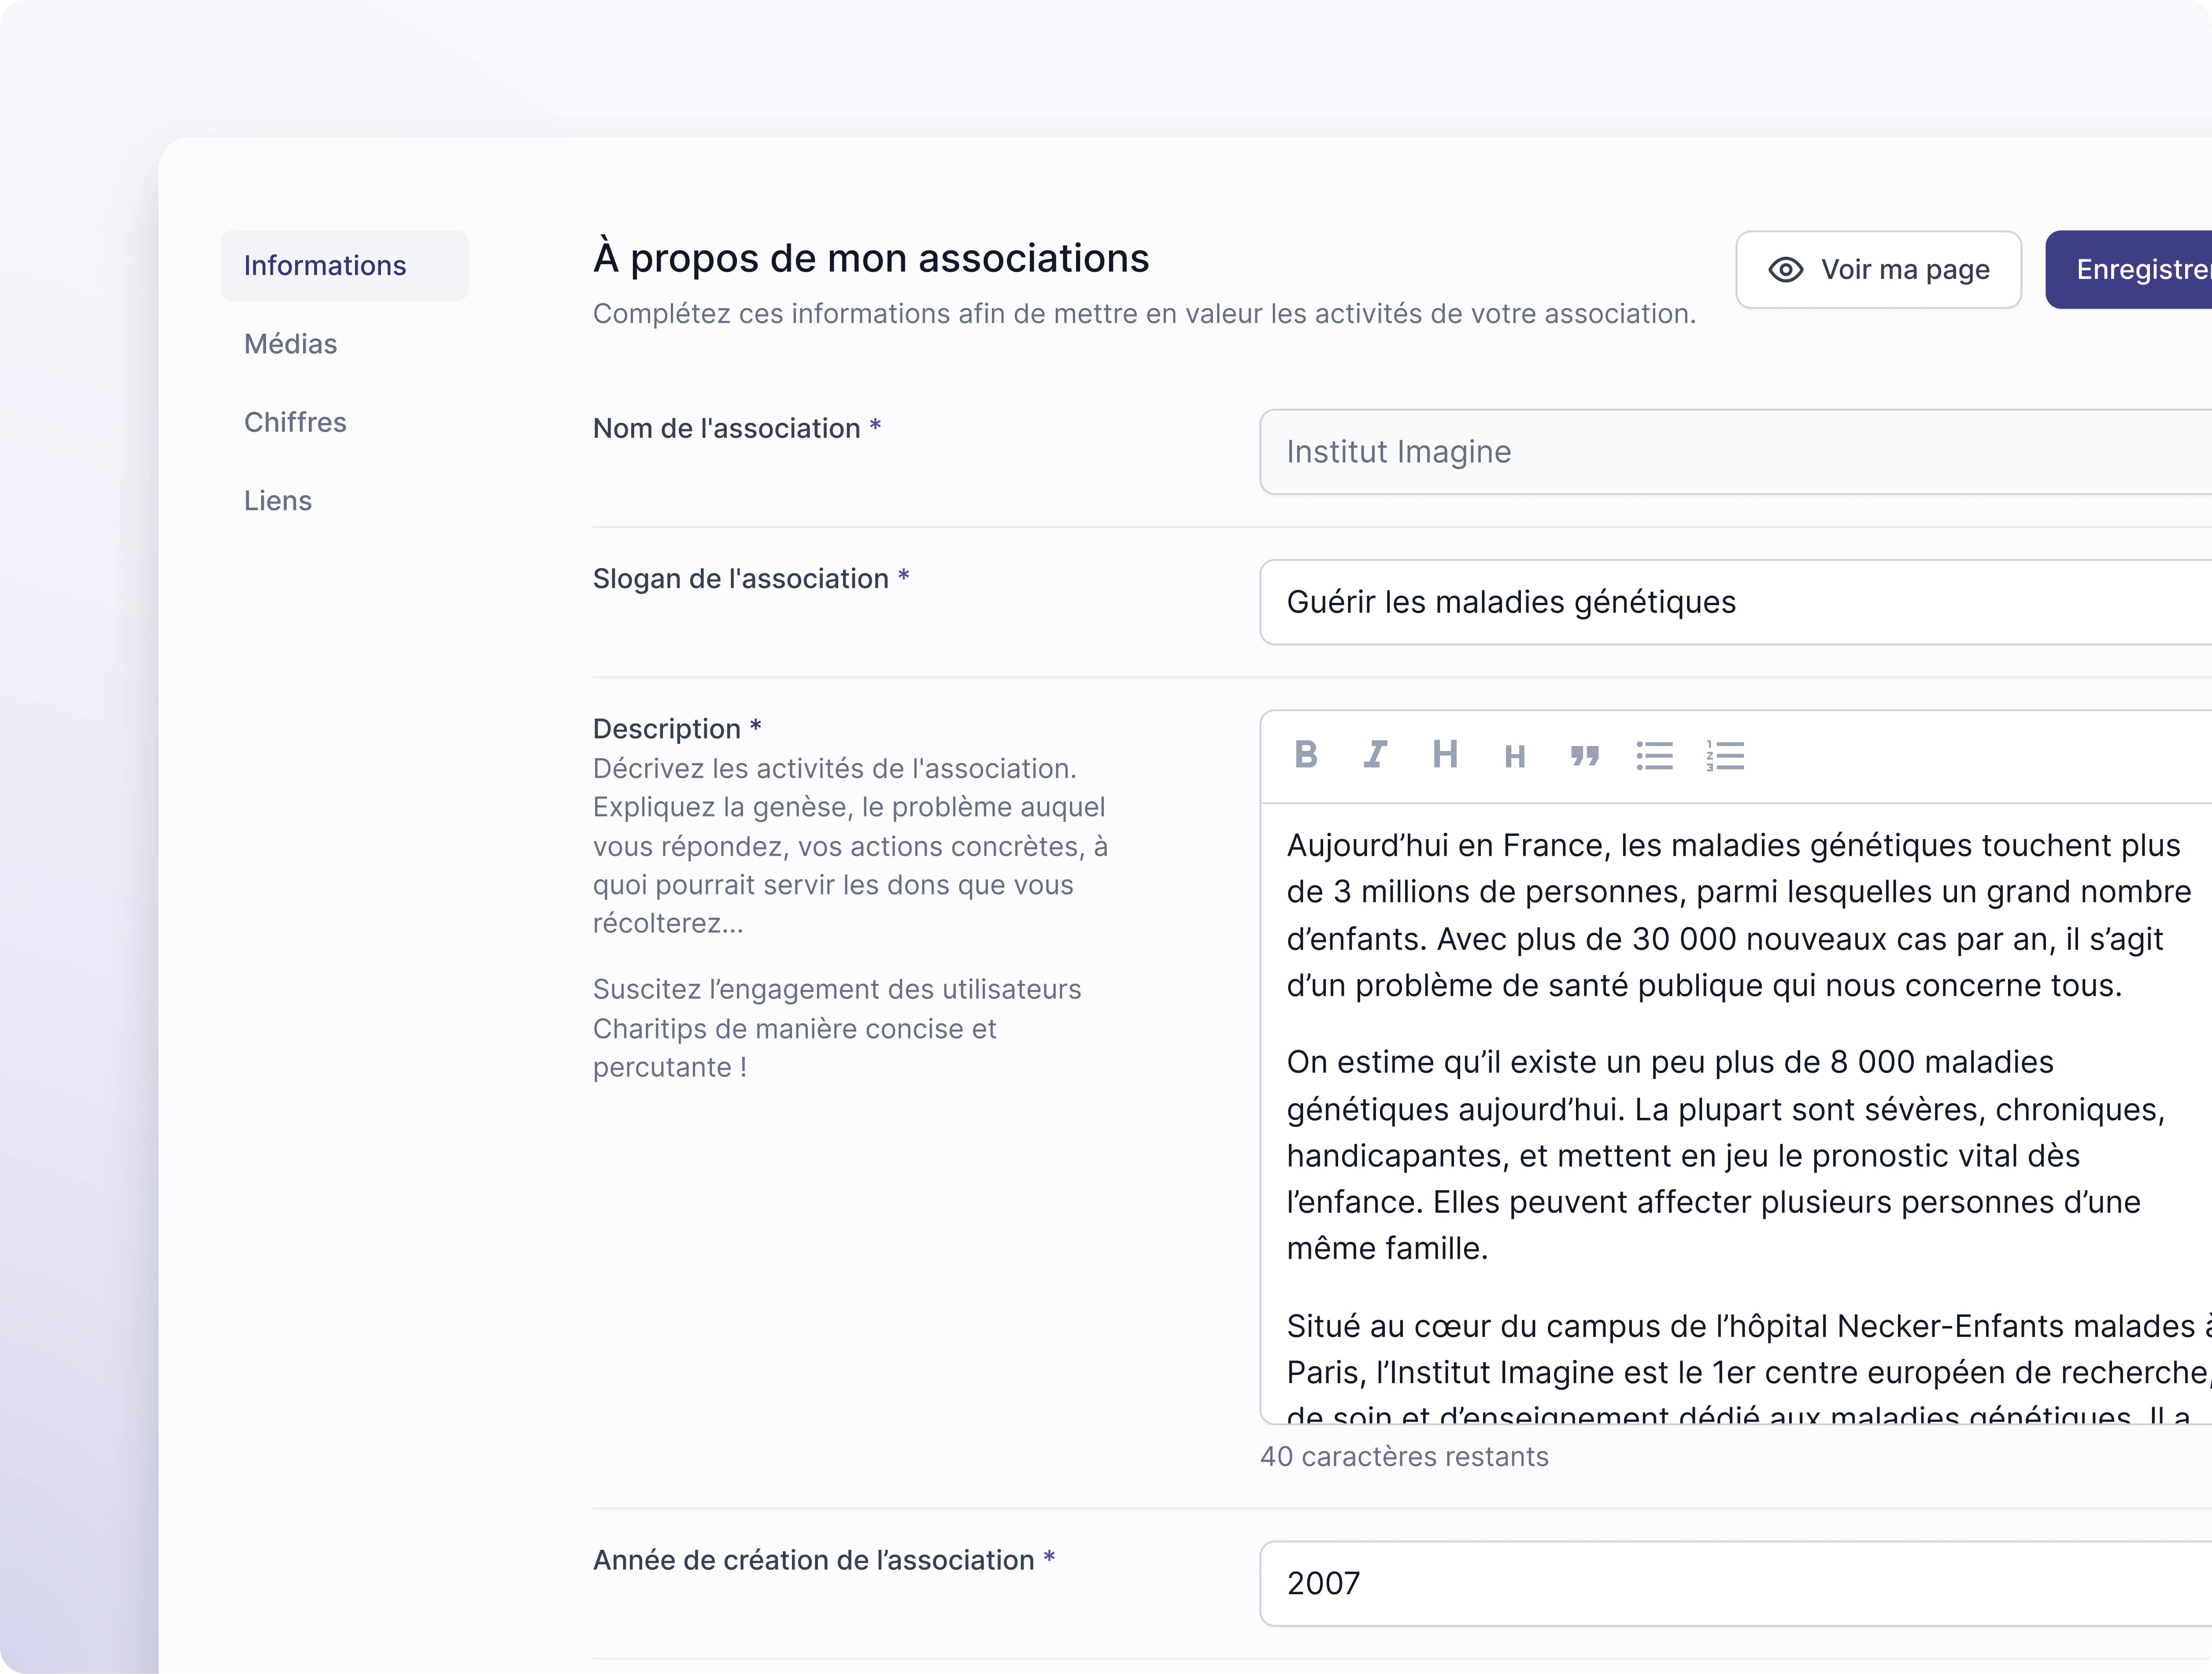Screen dimensions: 2212x1674
Task: Insert a blockquote in the description
Action: [x=1585, y=756]
